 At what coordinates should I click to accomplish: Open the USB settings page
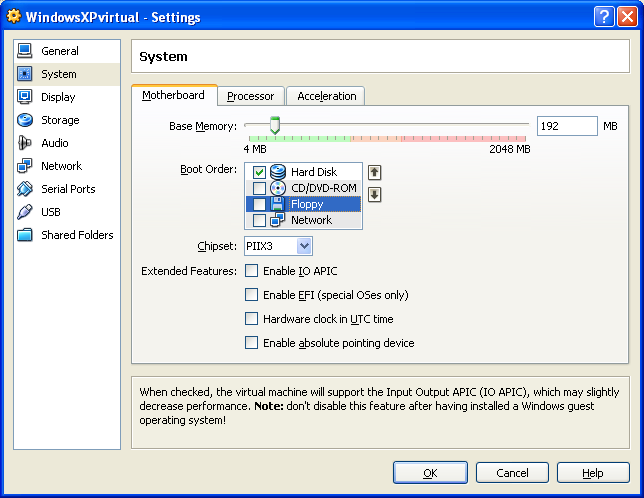pyautogui.click(x=67, y=212)
